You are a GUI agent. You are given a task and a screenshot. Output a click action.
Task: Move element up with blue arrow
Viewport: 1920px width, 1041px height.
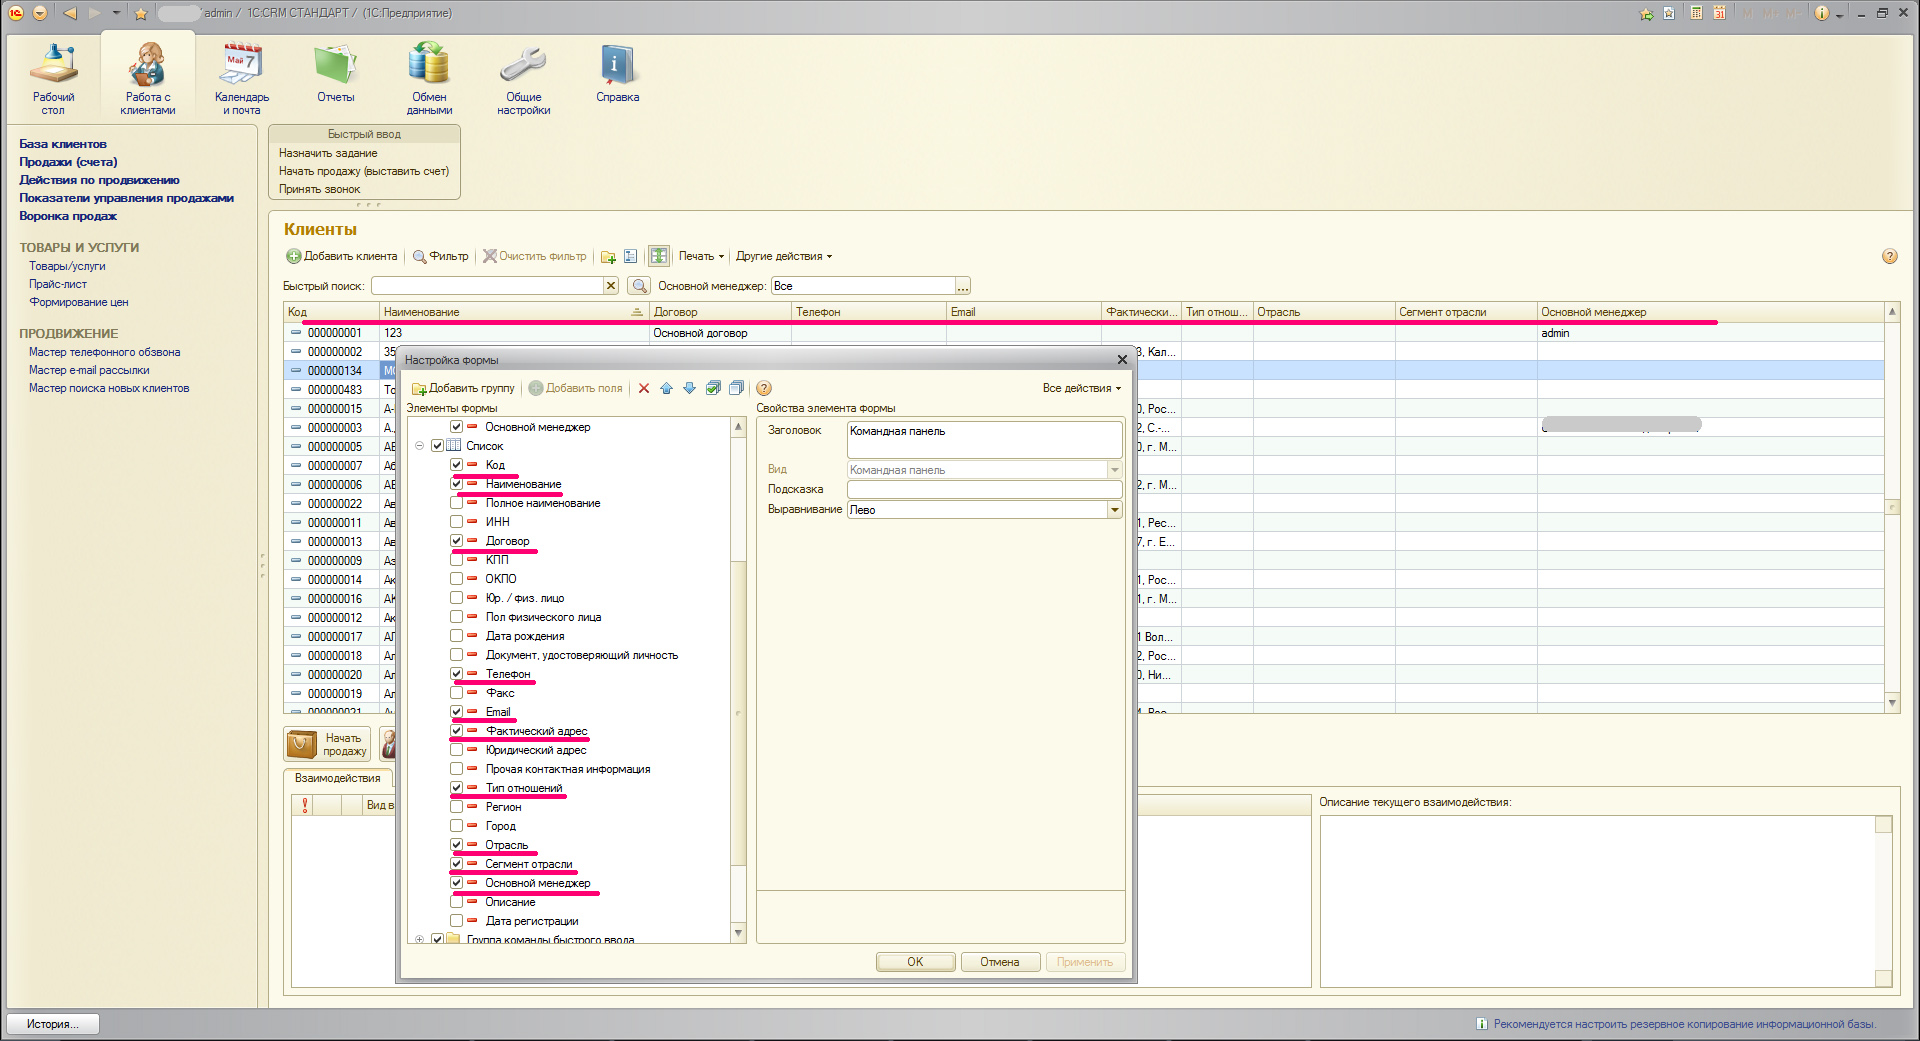pos(666,388)
